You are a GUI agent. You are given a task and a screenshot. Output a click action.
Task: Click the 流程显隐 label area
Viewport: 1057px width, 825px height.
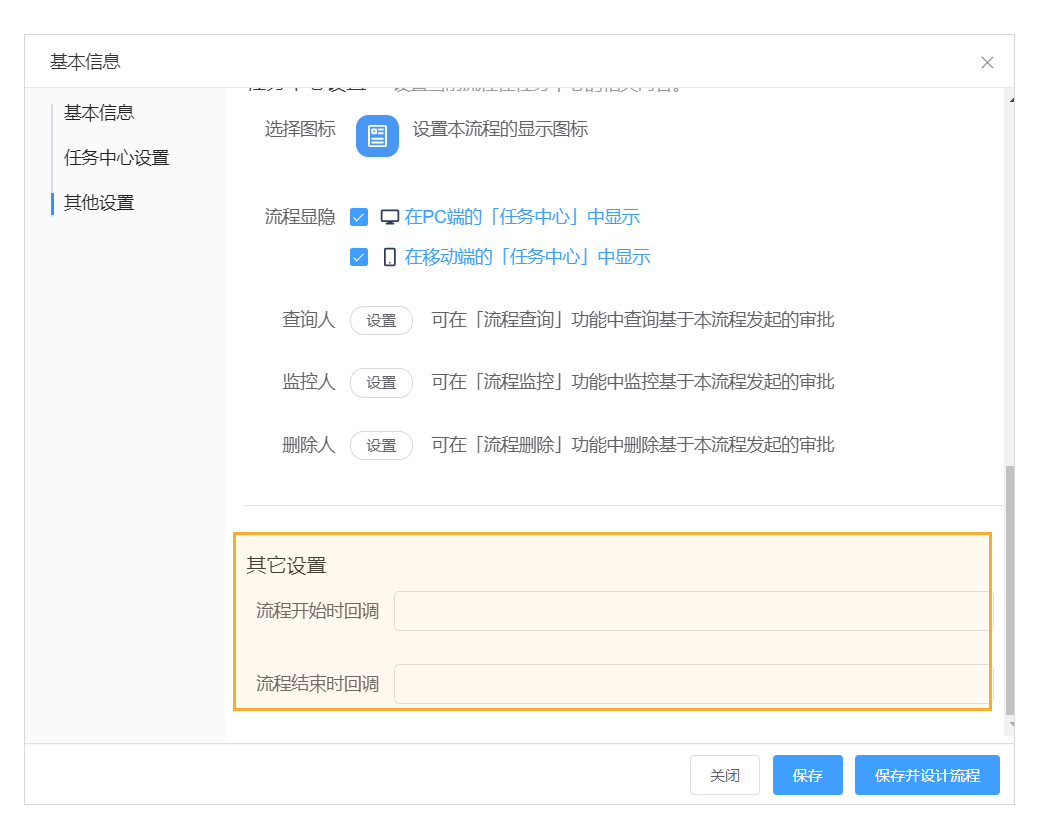pyautogui.click(x=300, y=216)
